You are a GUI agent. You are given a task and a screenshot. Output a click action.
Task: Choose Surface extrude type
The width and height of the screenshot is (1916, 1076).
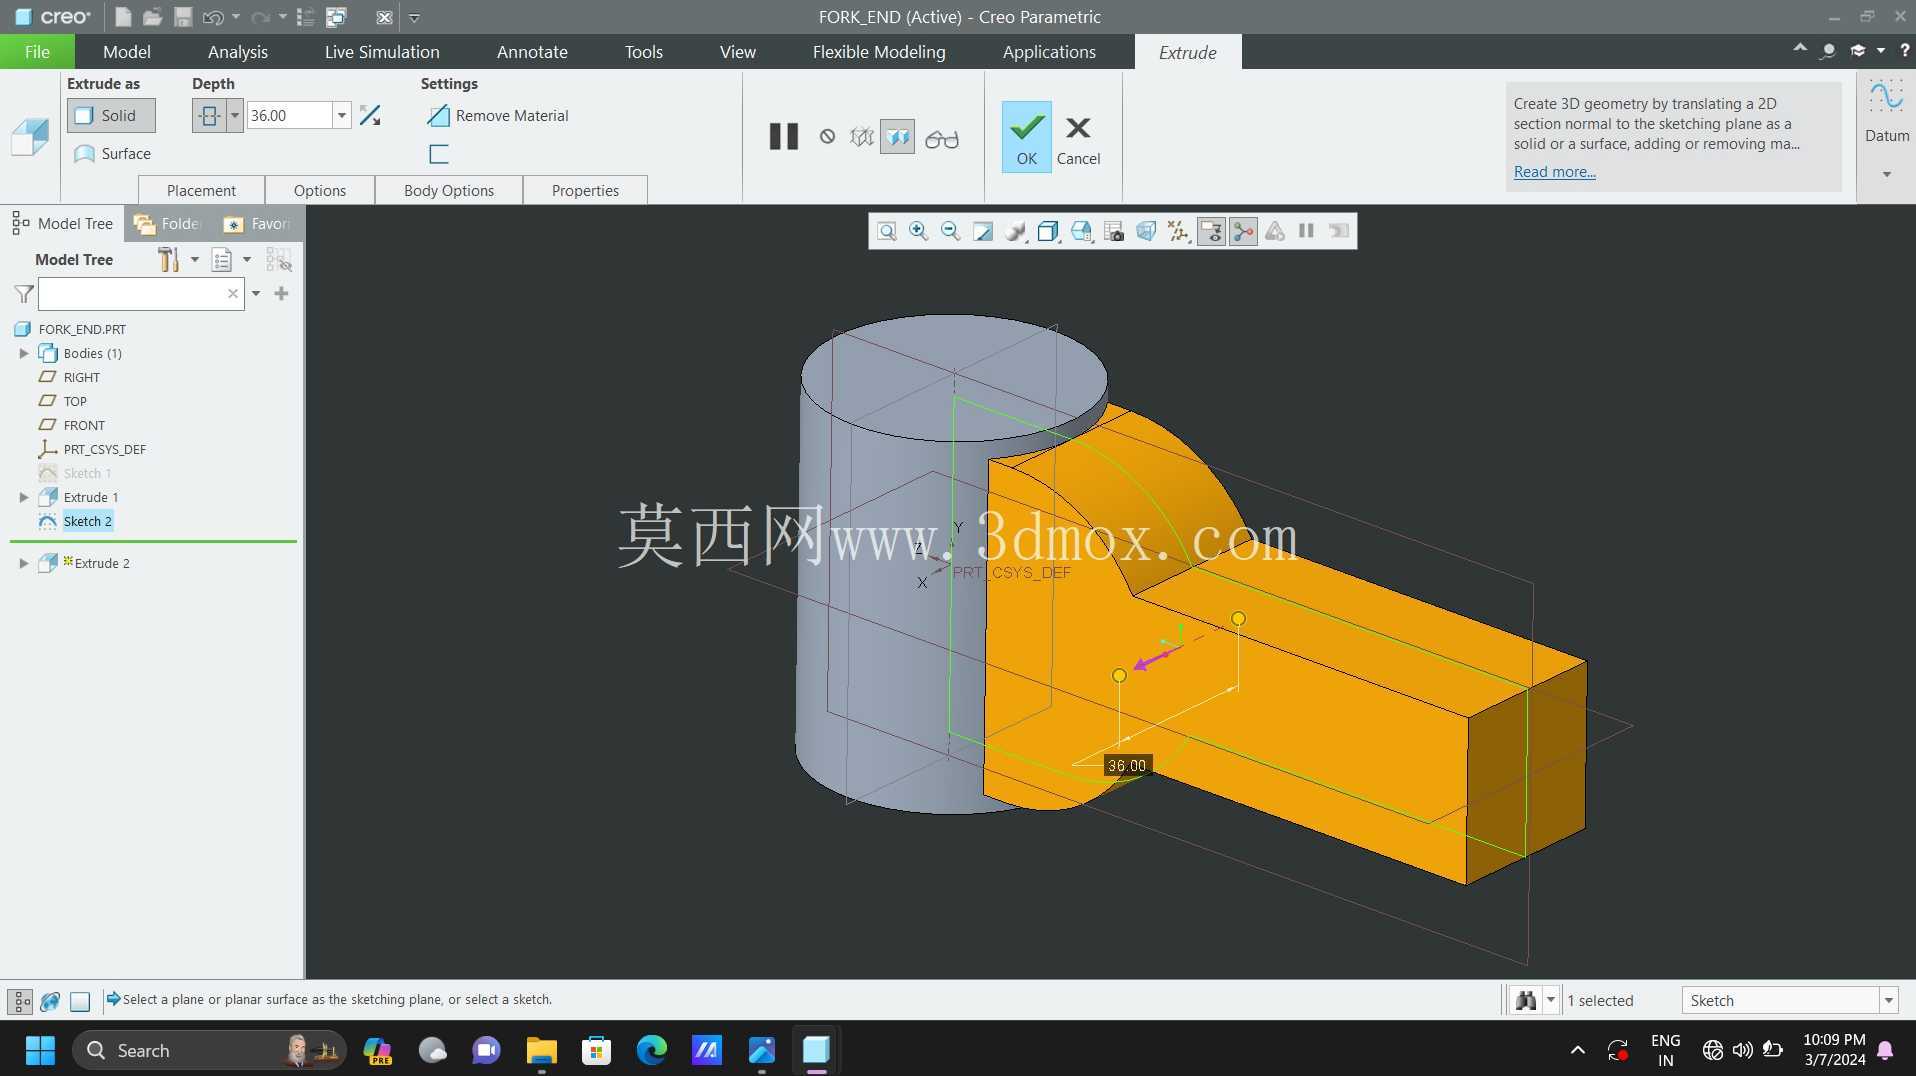coord(112,154)
